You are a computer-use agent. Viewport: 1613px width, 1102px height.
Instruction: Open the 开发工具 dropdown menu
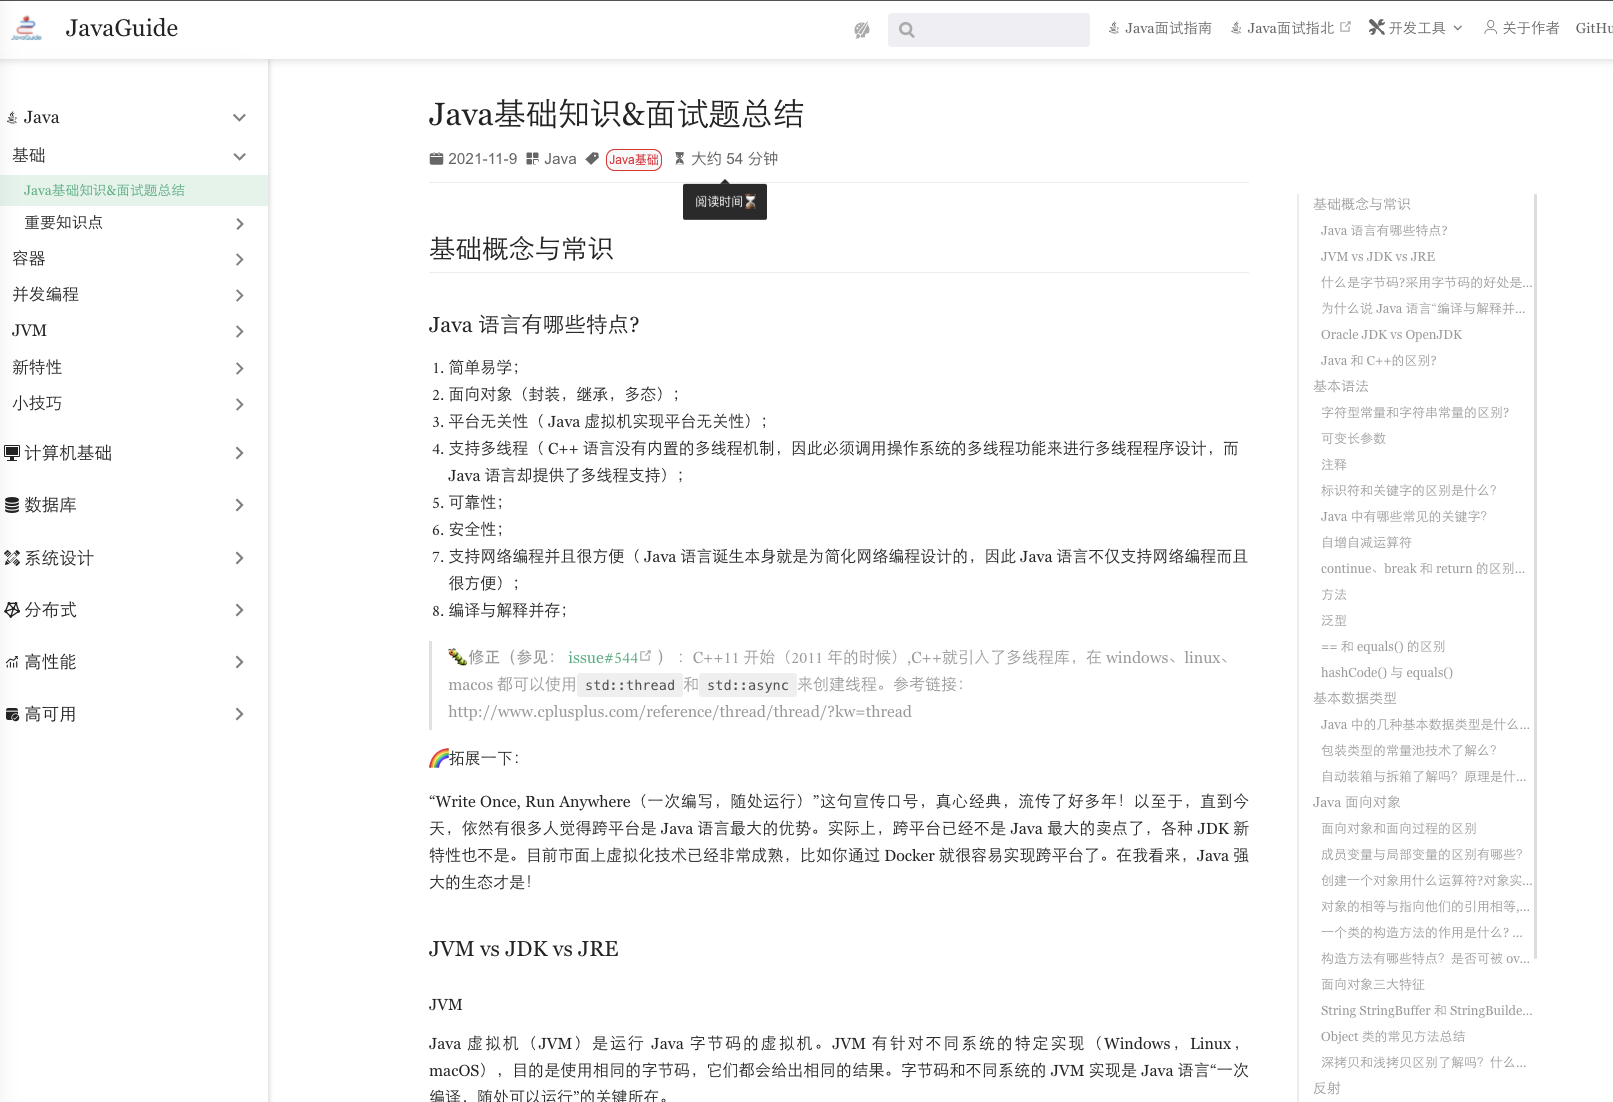click(1415, 28)
